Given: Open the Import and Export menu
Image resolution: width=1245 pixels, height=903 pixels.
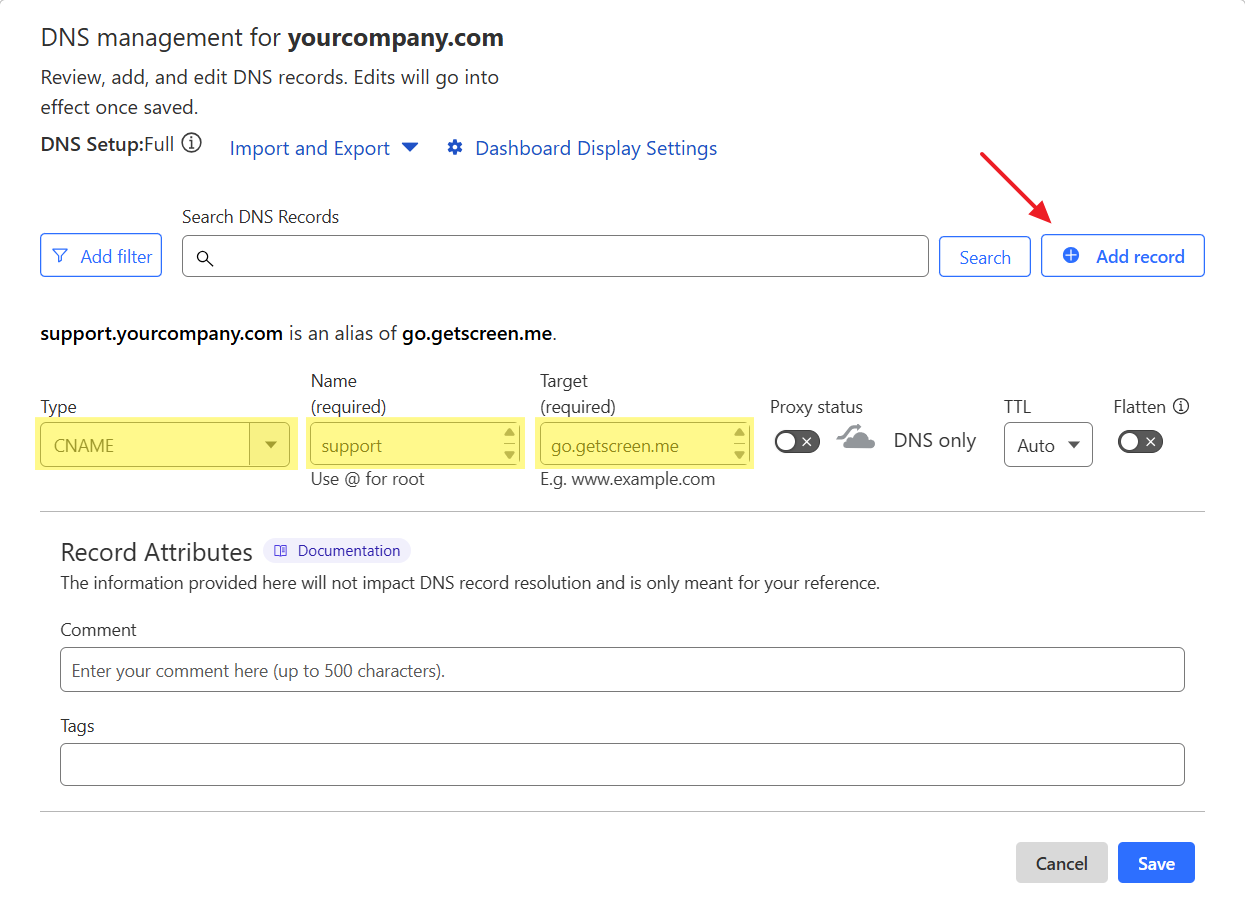Looking at the screenshot, I should click(x=323, y=148).
